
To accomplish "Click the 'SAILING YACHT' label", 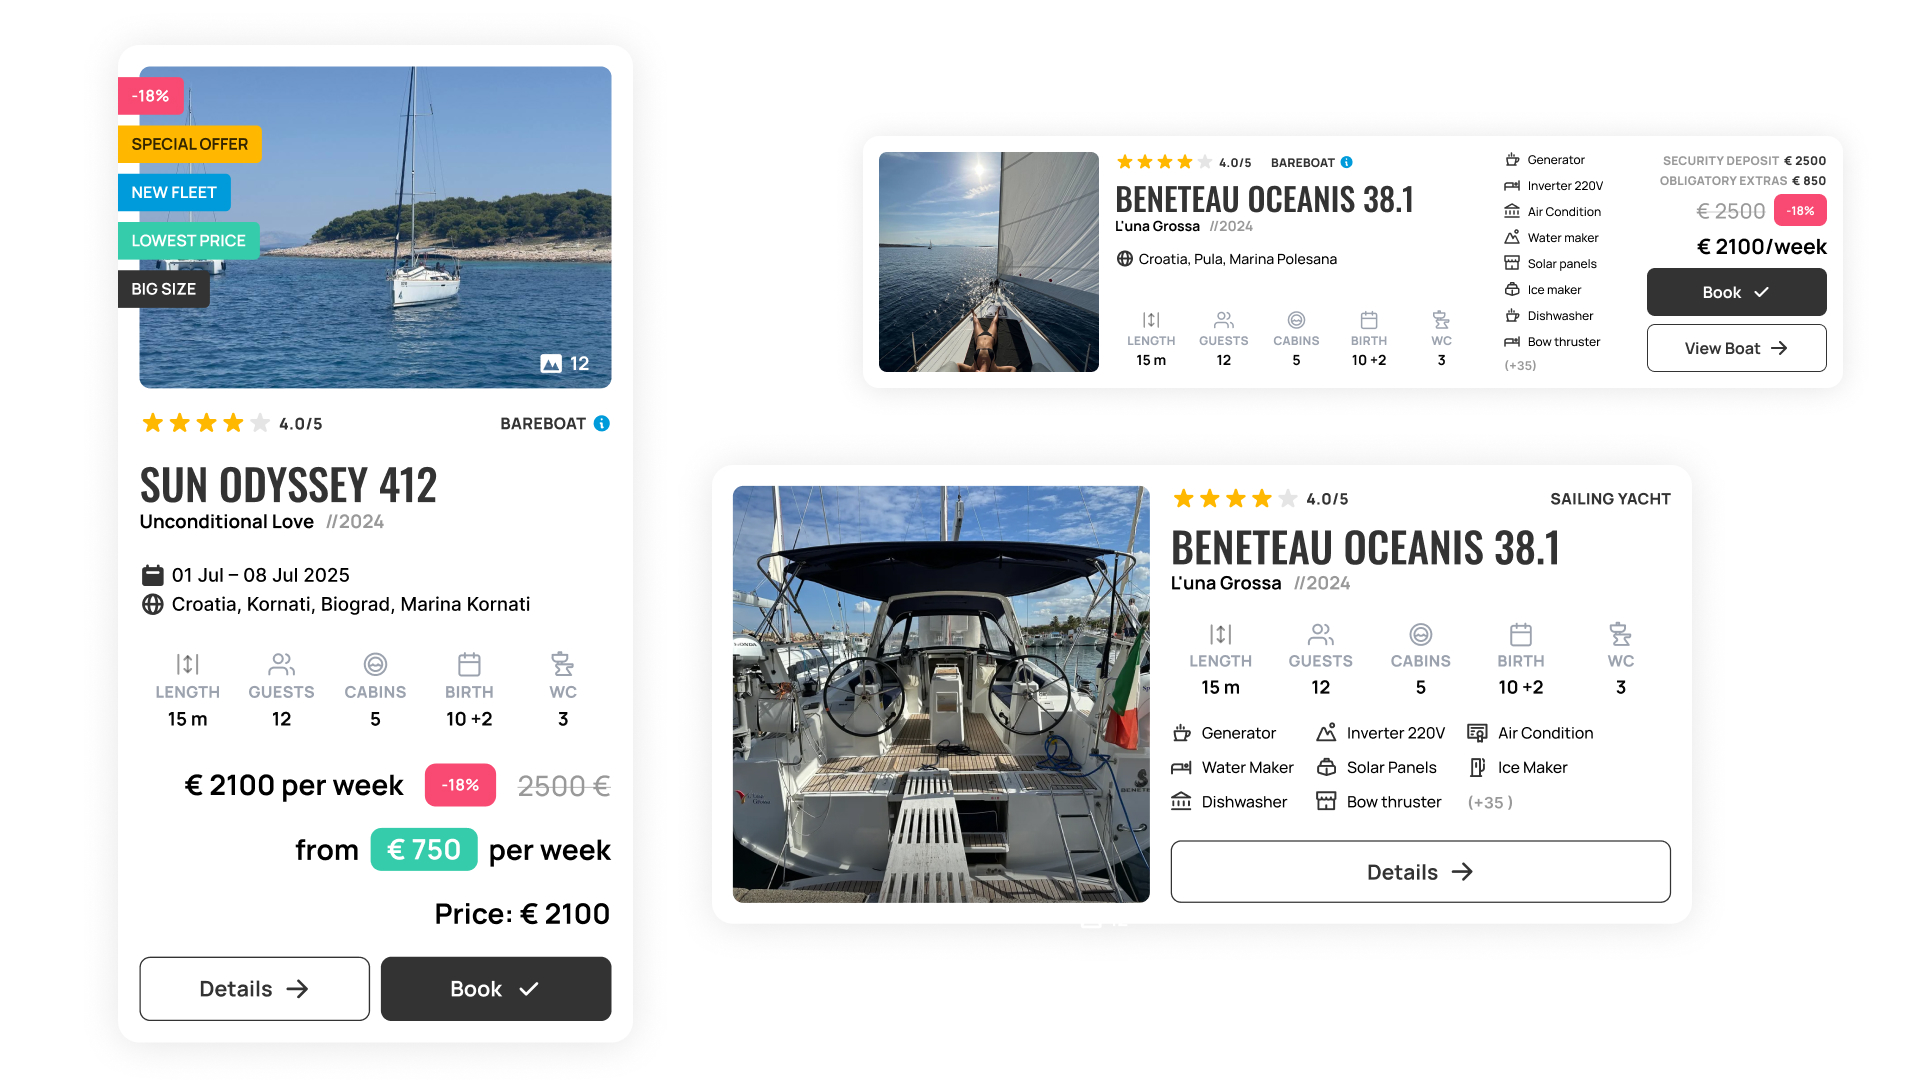I will point(1610,499).
